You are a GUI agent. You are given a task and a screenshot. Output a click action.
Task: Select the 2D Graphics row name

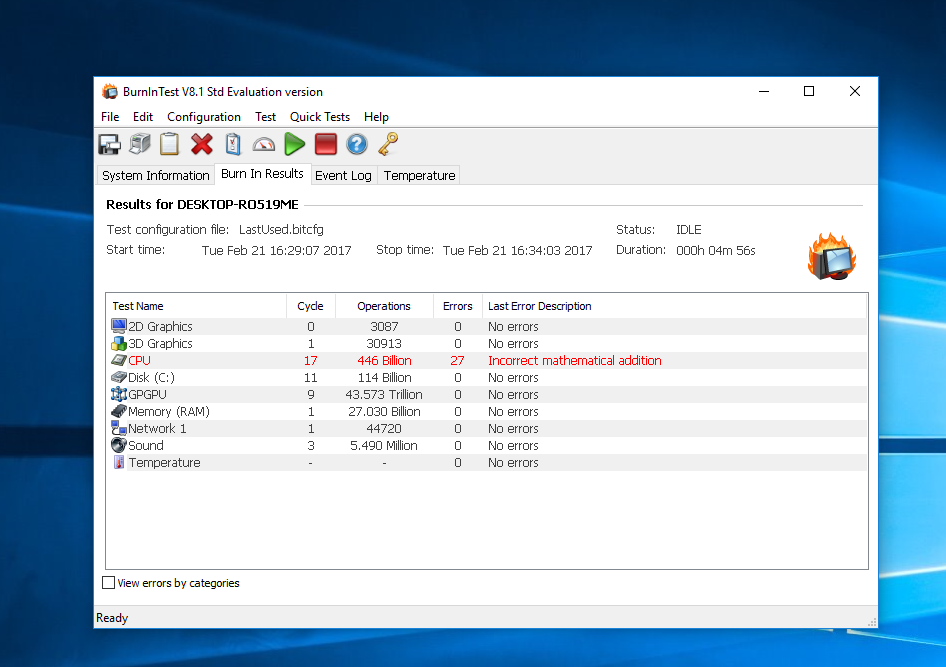(x=160, y=326)
